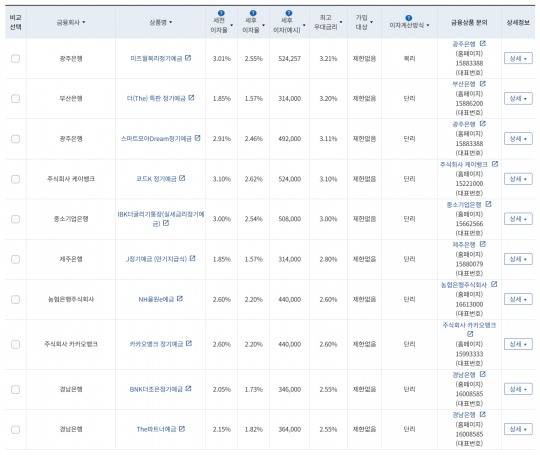Click external-link icon beside 스마트모아Dream정기예금

pyautogui.click(x=197, y=138)
